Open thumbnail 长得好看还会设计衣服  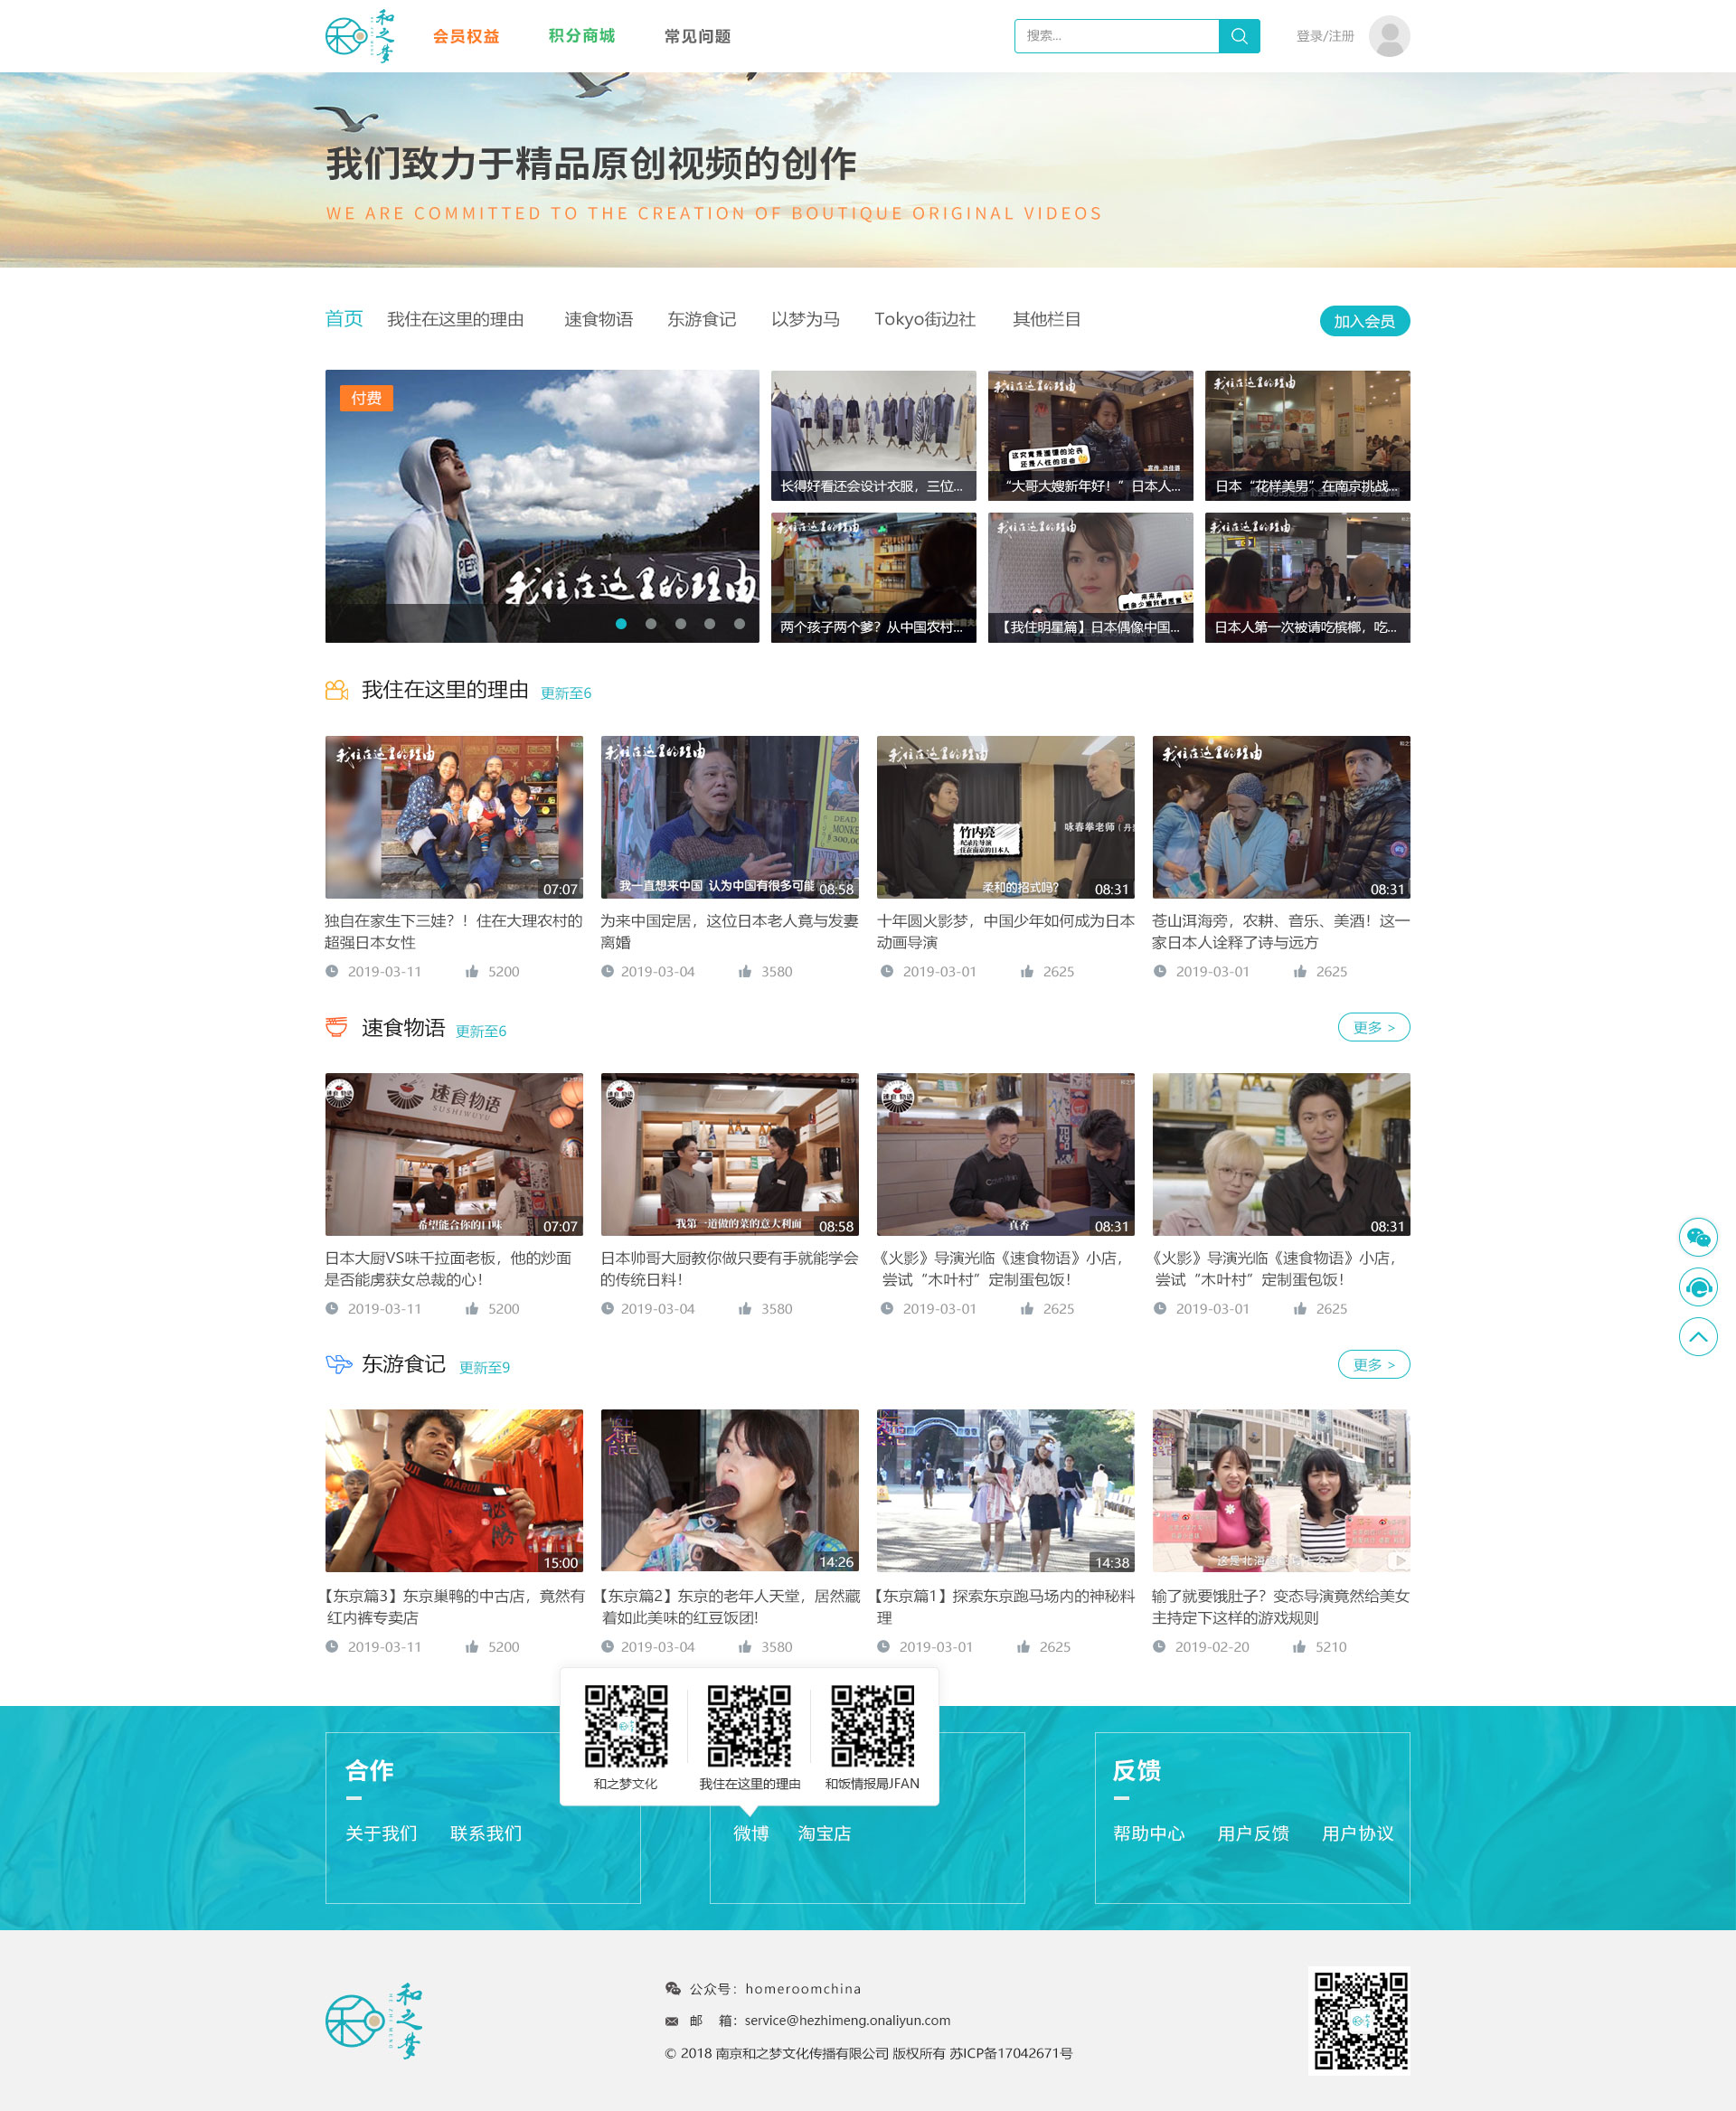pyautogui.click(x=873, y=435)
